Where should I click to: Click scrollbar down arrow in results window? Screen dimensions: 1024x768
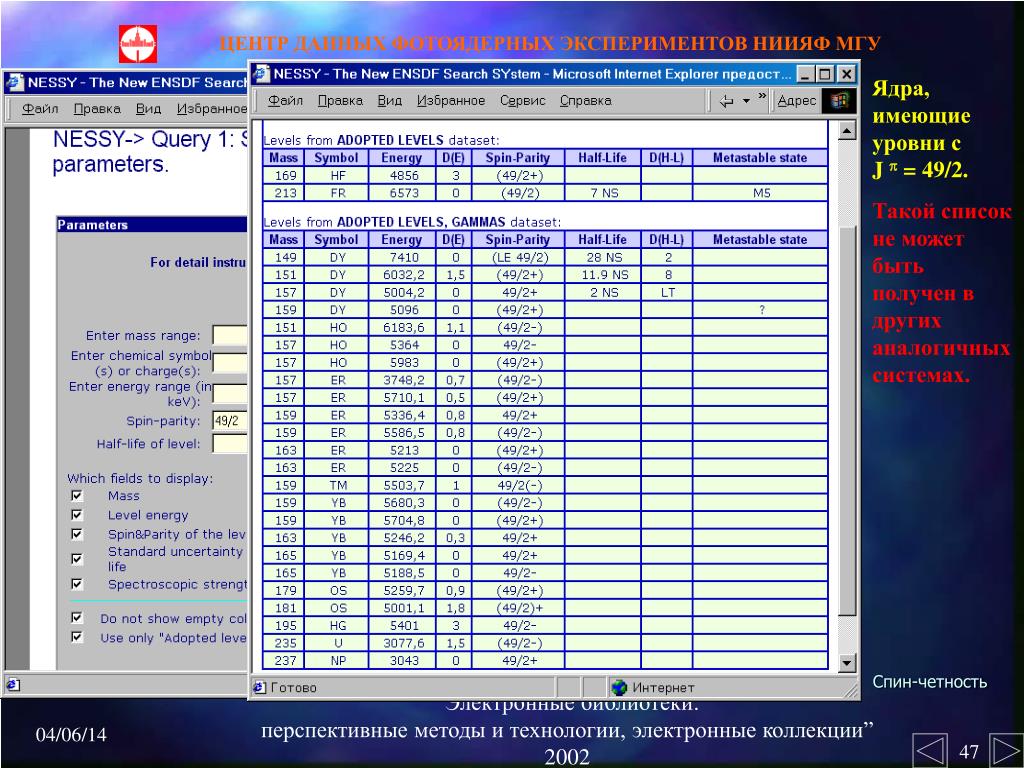click(x=846, y=663)
